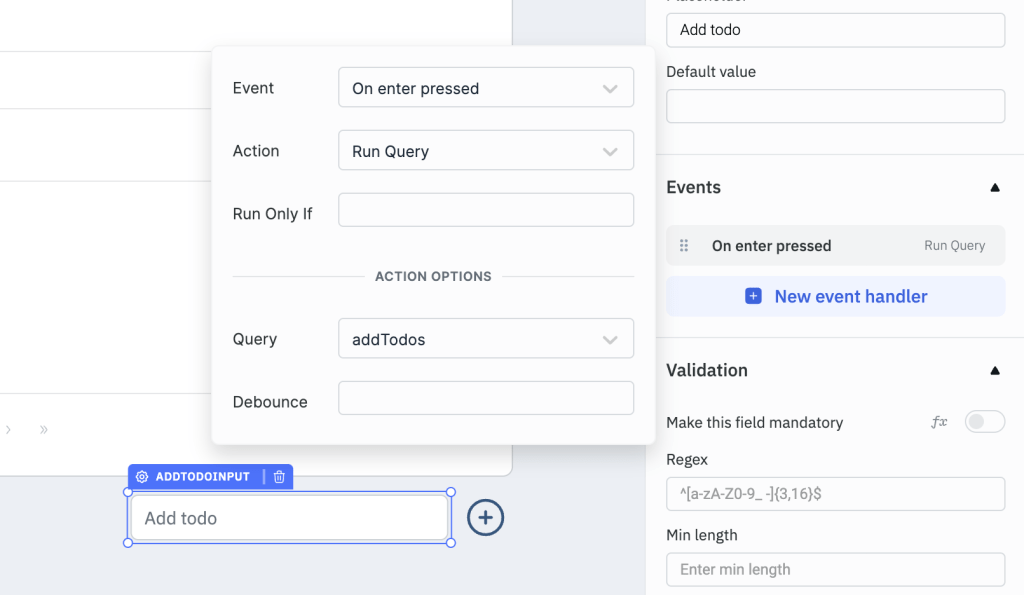Viewport: 1024px width, 595px height.
Task: Open settings via gear icon on ADDTODOINPUT label
Action: click(142, 476)
